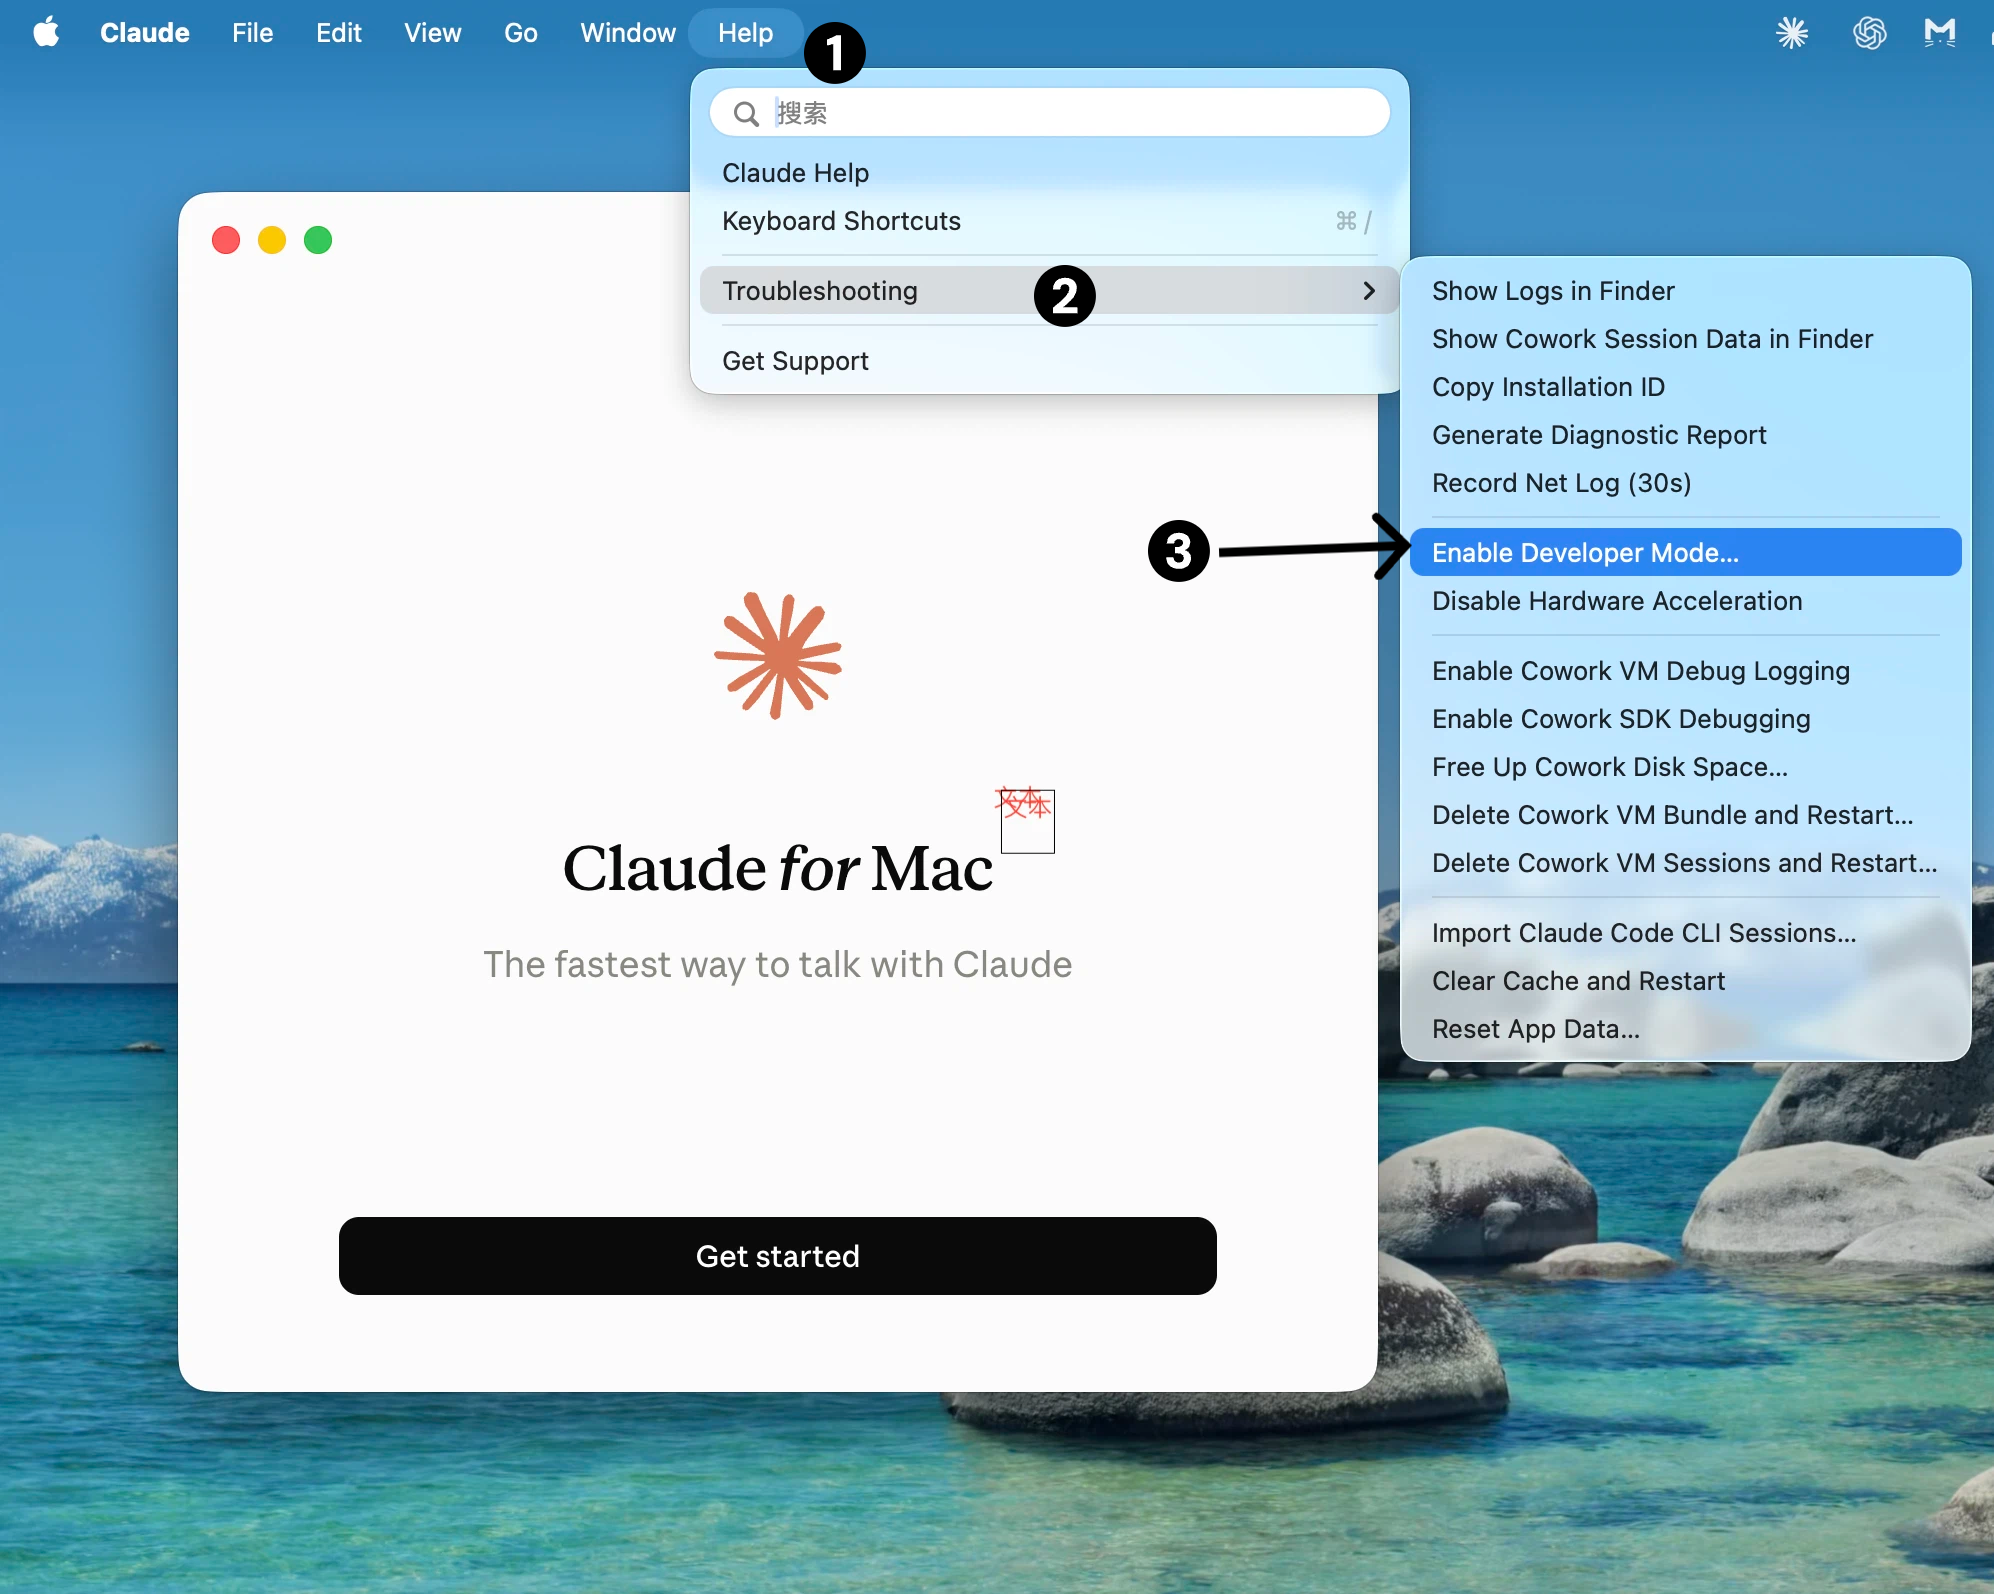Maximize the Claude window with green button
This screenshot has width=1994, height=1594.
click(318, 240)
